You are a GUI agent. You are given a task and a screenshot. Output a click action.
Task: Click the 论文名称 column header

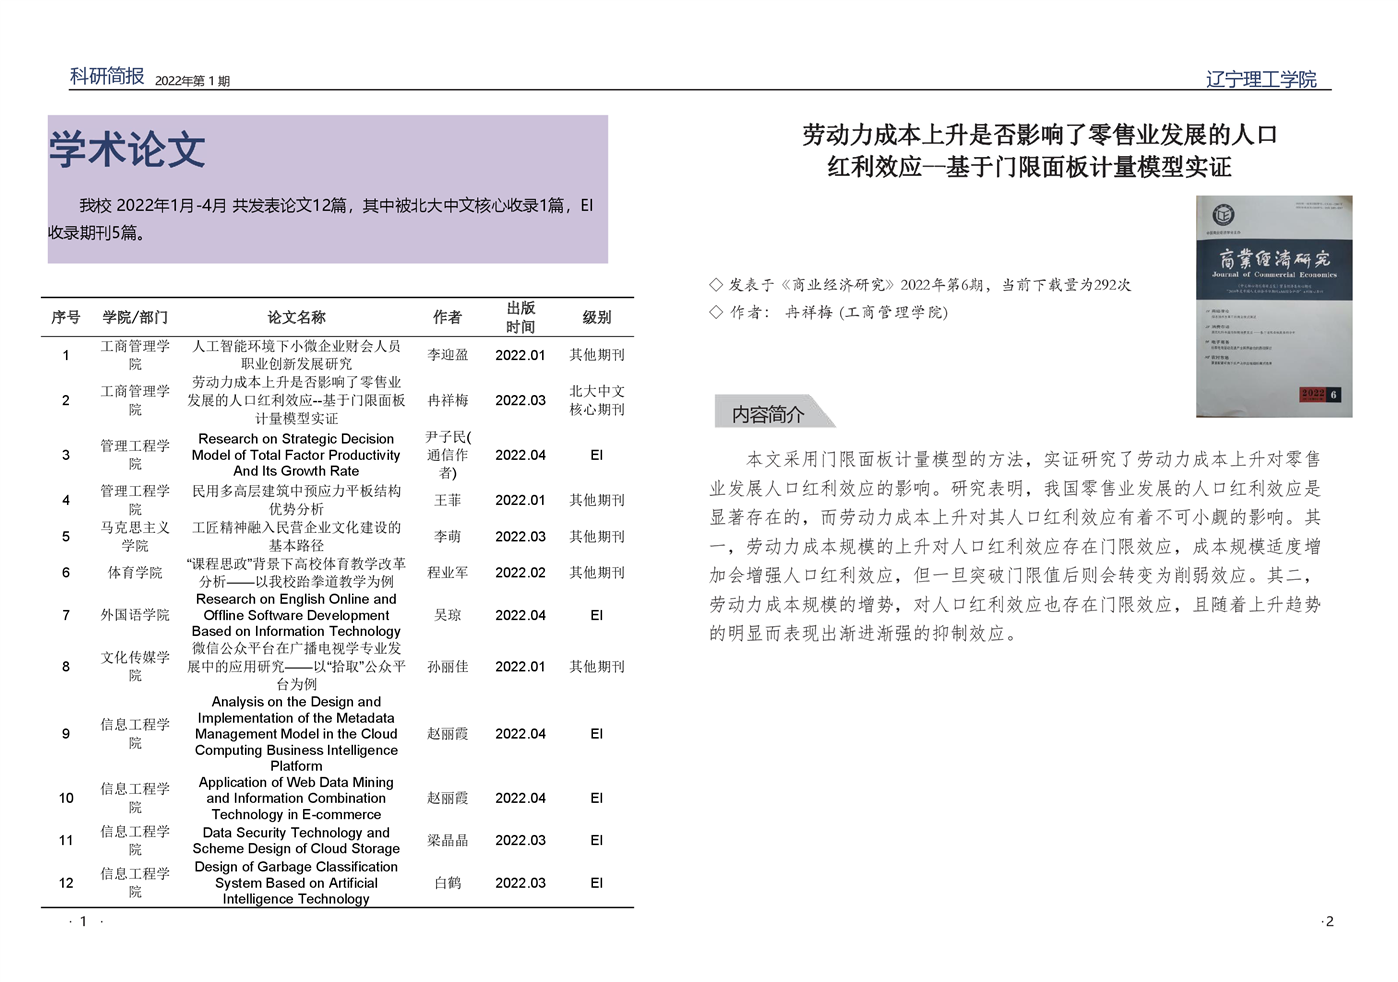tap(296, 317)
